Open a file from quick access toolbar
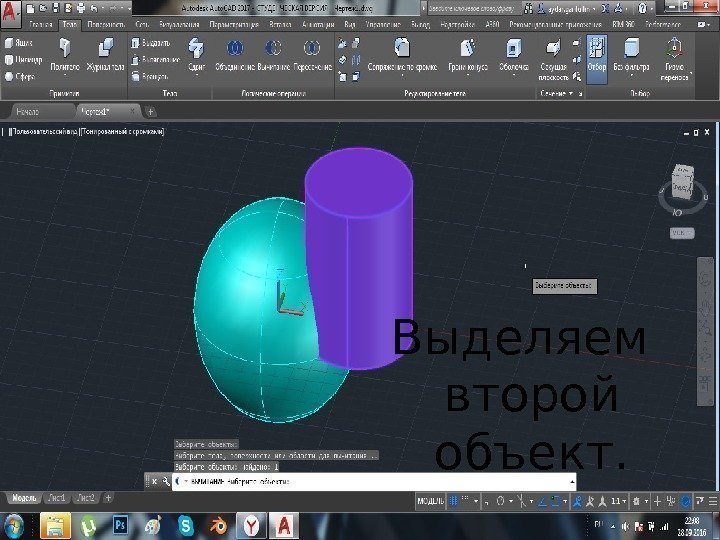Viewport: 720px width, 540px height. coord(43,8)
